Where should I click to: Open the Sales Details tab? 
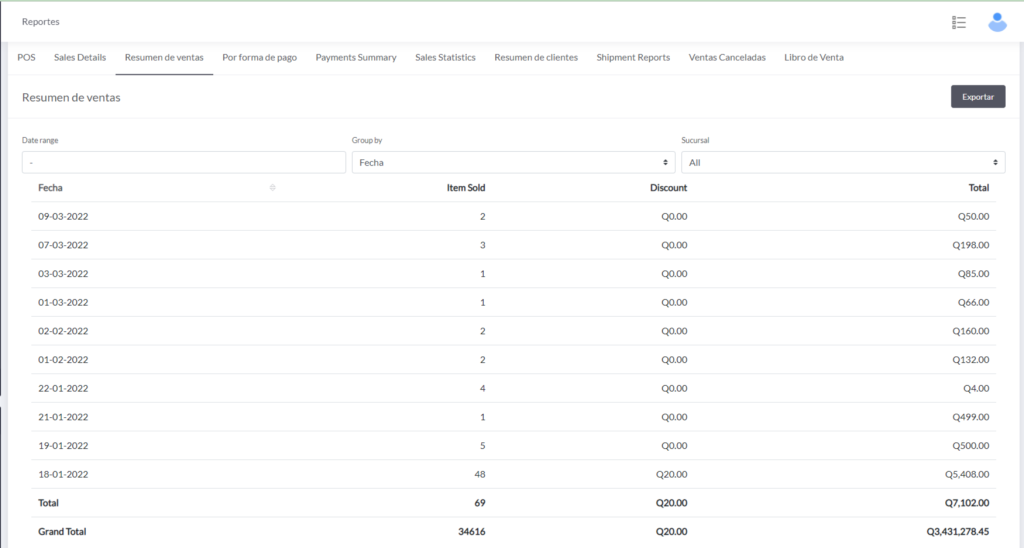[80, 58]
